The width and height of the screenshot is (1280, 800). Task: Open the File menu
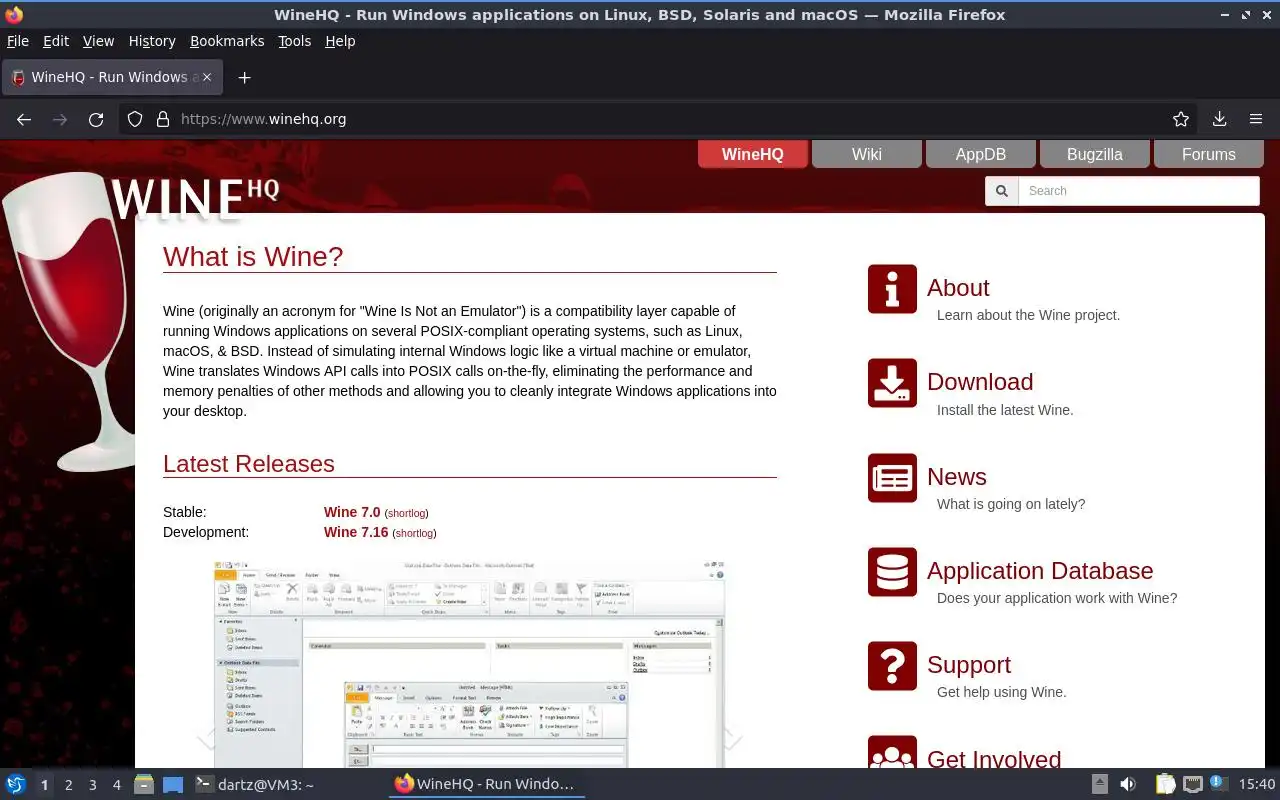[18, 41]
